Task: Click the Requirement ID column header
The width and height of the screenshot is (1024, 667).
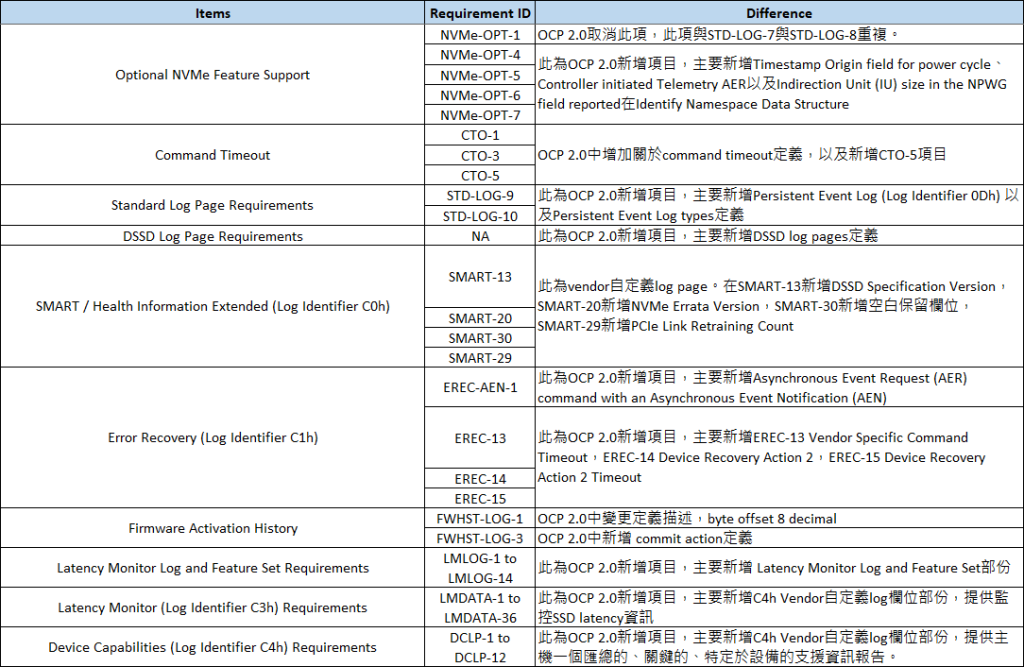Action: click(480, 13)
